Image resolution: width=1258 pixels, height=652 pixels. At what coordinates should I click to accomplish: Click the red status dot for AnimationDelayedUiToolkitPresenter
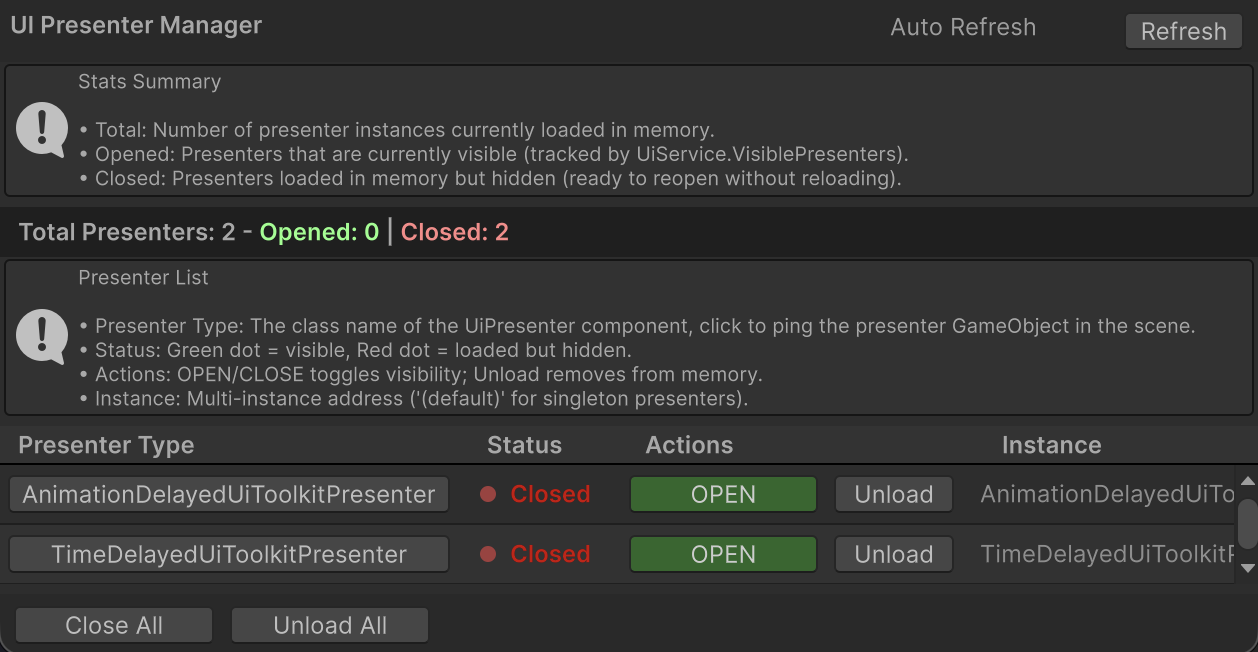click(x=488, y=494)
